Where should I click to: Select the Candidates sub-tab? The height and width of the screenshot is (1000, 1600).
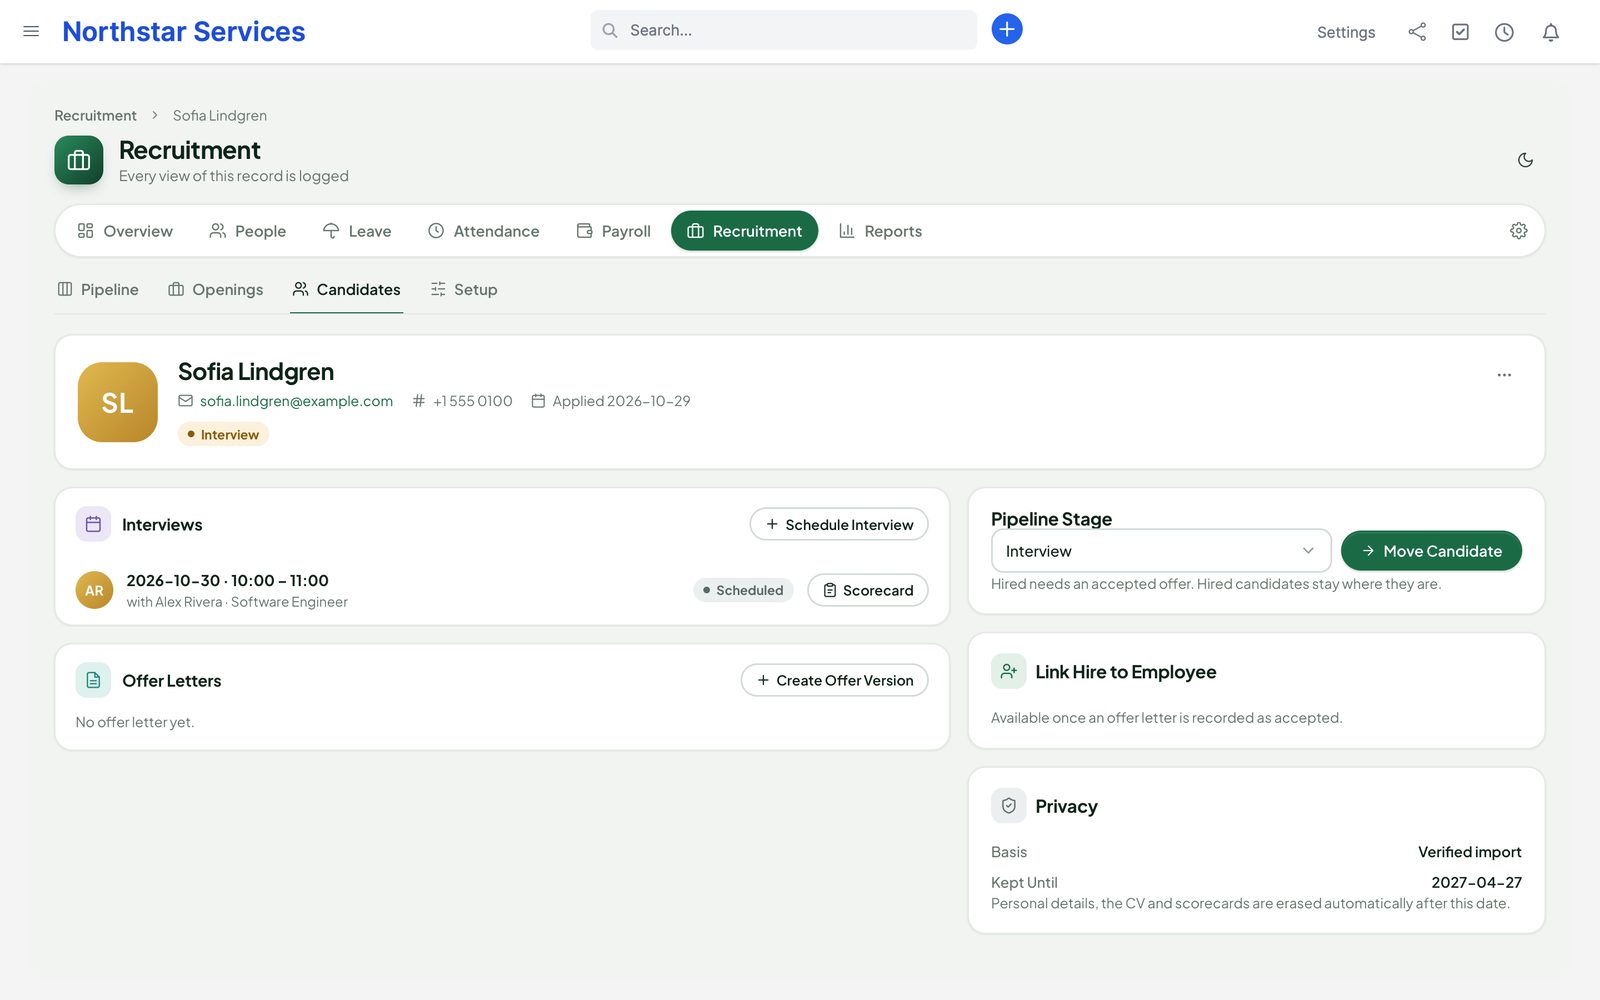coord(346,289)
